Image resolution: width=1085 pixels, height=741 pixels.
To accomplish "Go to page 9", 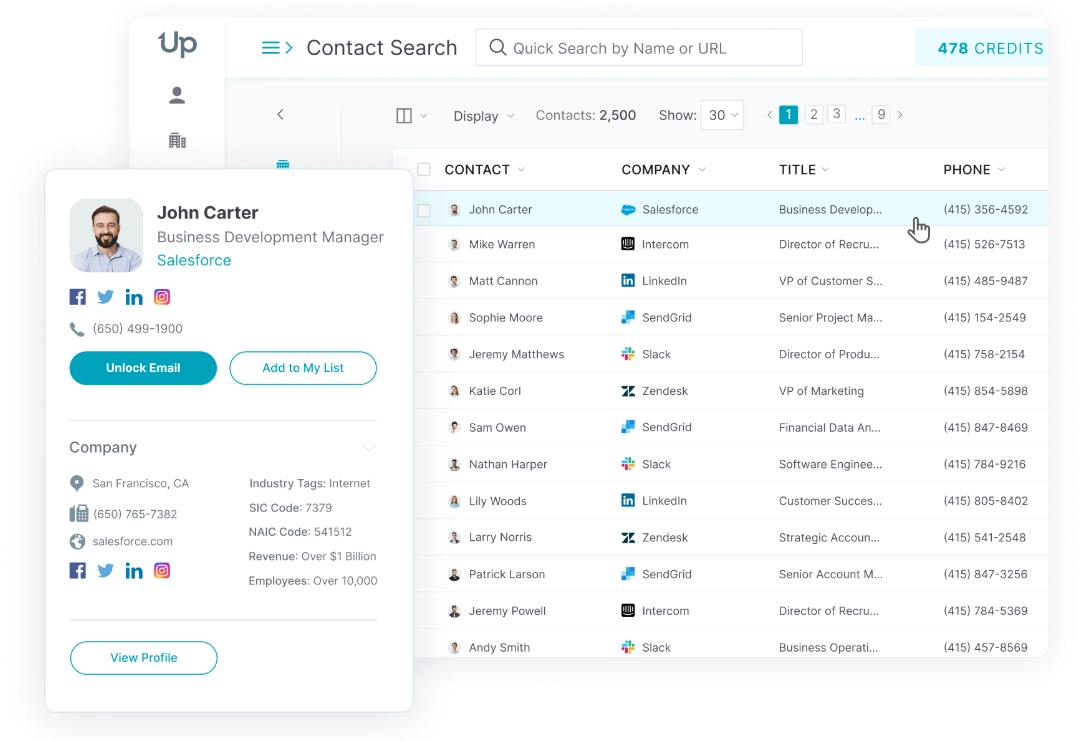I will click(x=881, y=114).
